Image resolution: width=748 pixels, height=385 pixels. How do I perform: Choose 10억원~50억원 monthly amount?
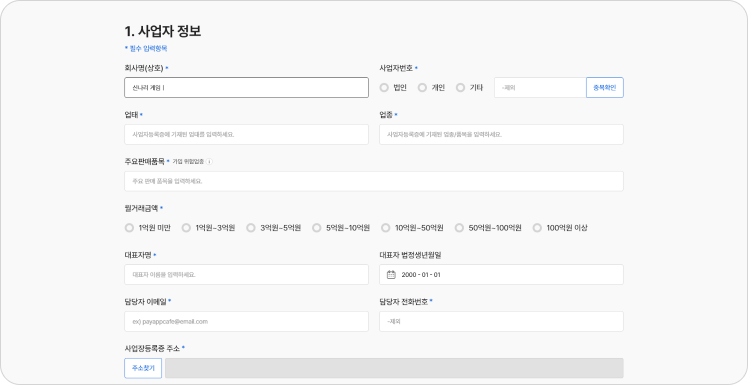pos(385,228)
